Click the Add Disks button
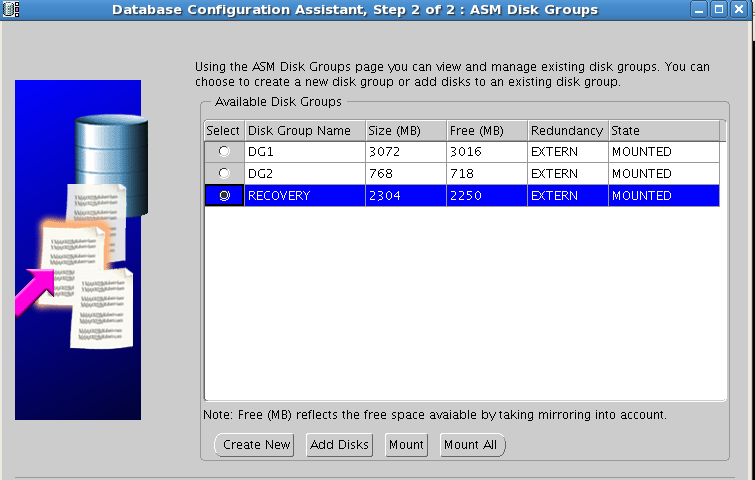 [339, 444]
